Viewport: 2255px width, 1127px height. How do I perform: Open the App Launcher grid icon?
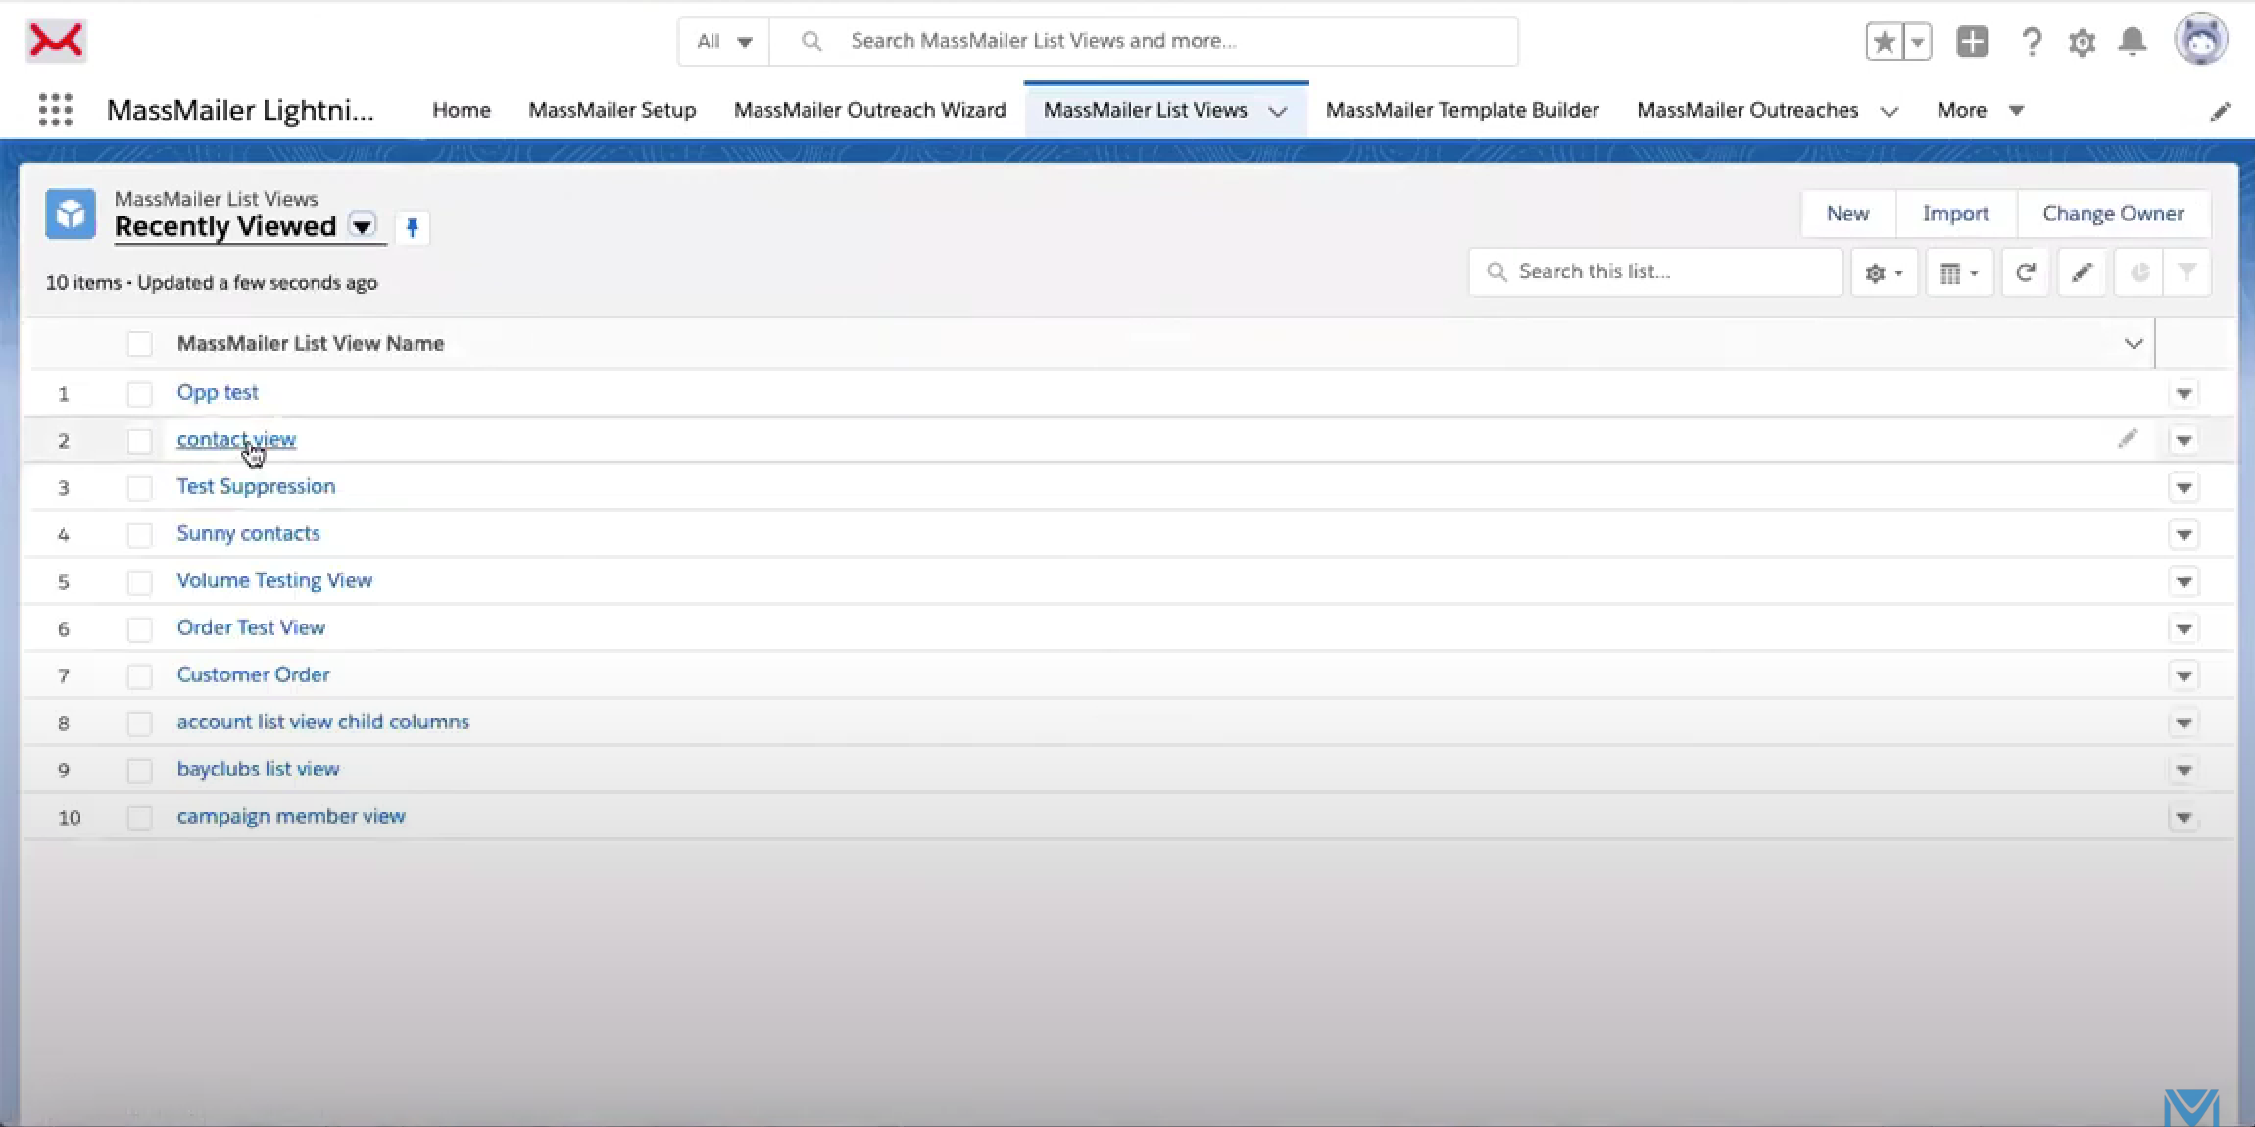pyautogui.click(x=56, y=110)
